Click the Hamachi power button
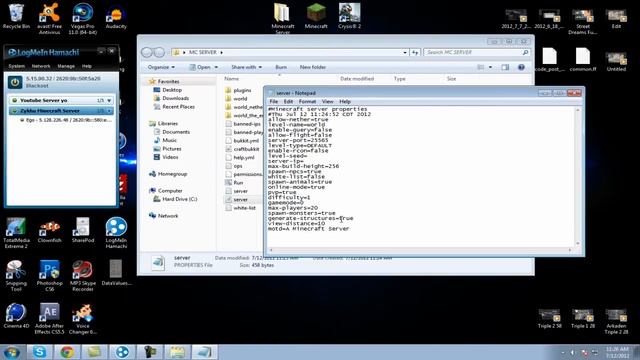The width and height of the screenshot is (640, 360). pos(15,82)
